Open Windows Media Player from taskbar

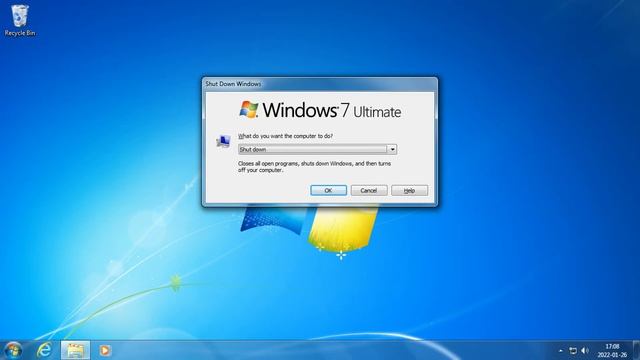pyautogui.click(x=105, y=350)
